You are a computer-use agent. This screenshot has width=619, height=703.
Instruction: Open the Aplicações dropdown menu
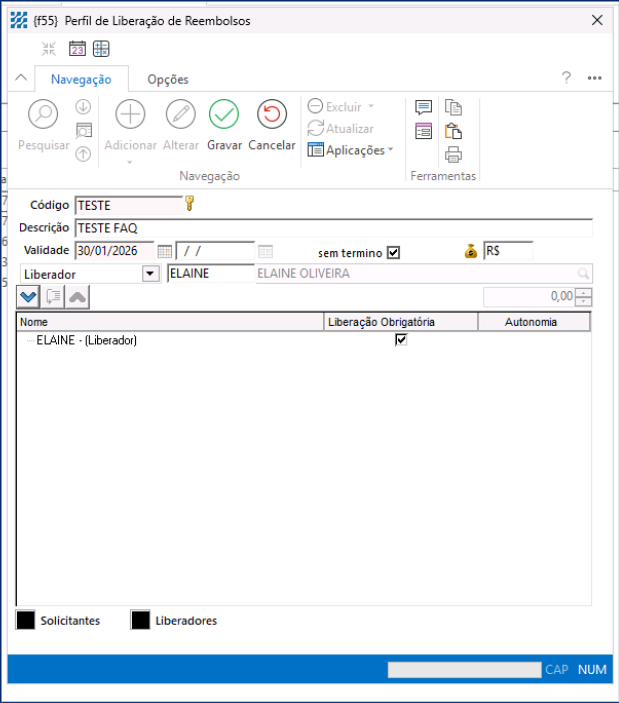coord(351,150)
